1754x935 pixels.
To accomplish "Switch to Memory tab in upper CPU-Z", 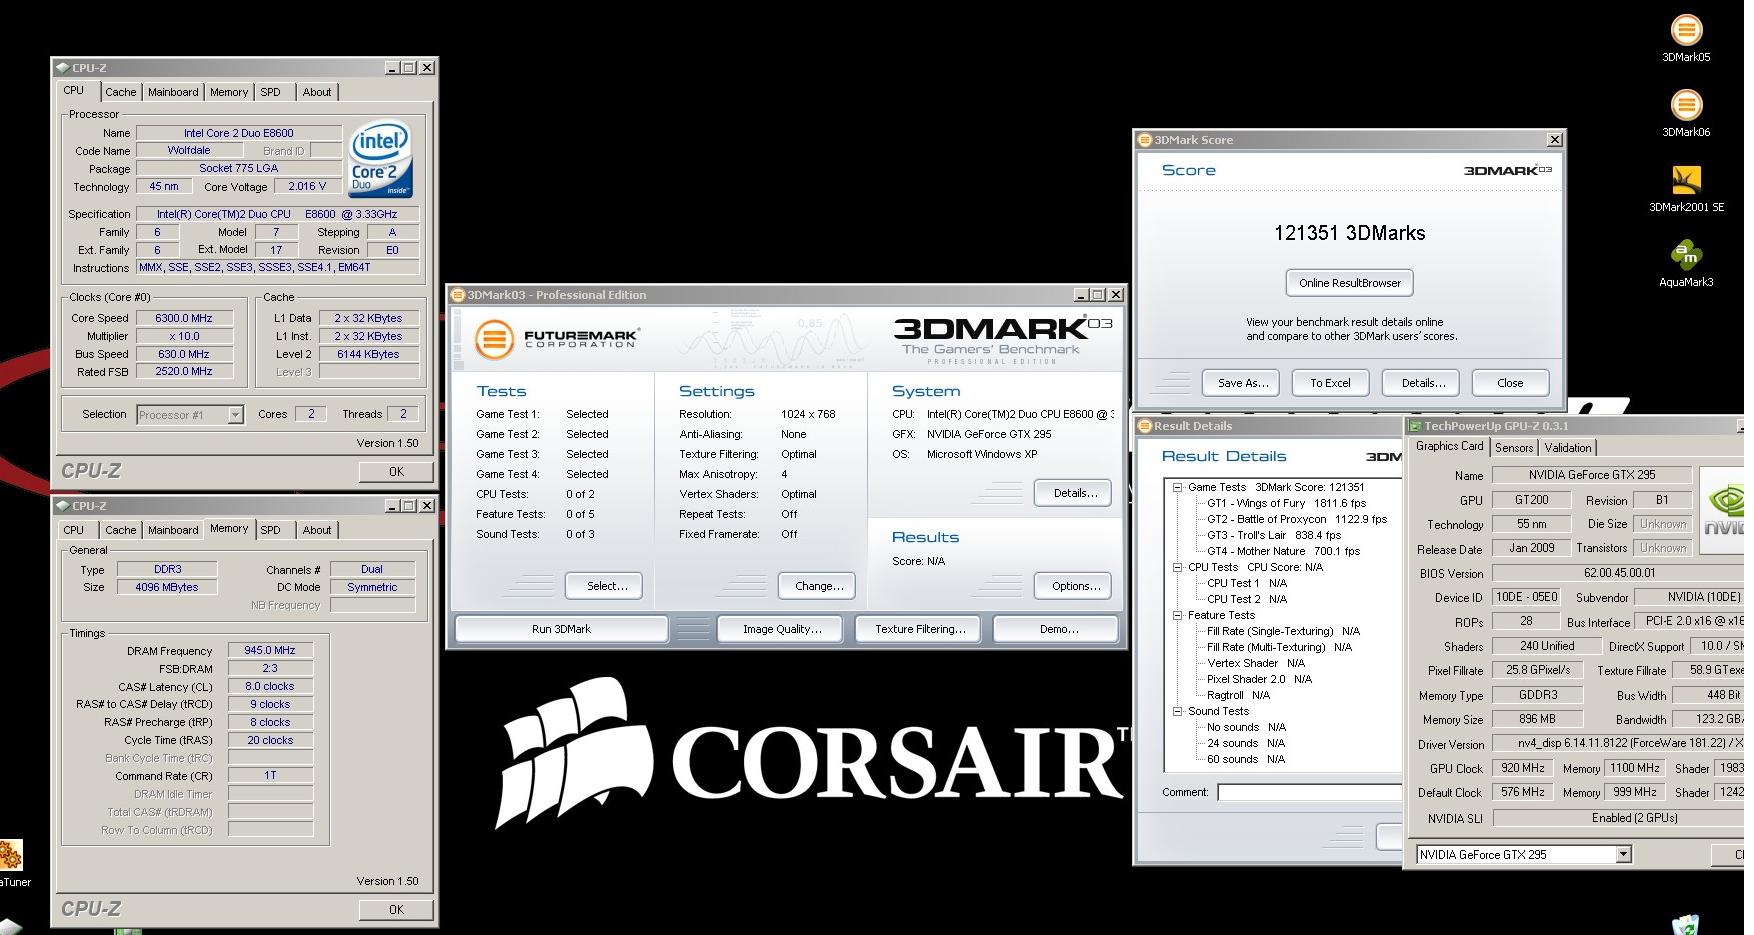I will point(229,92).
